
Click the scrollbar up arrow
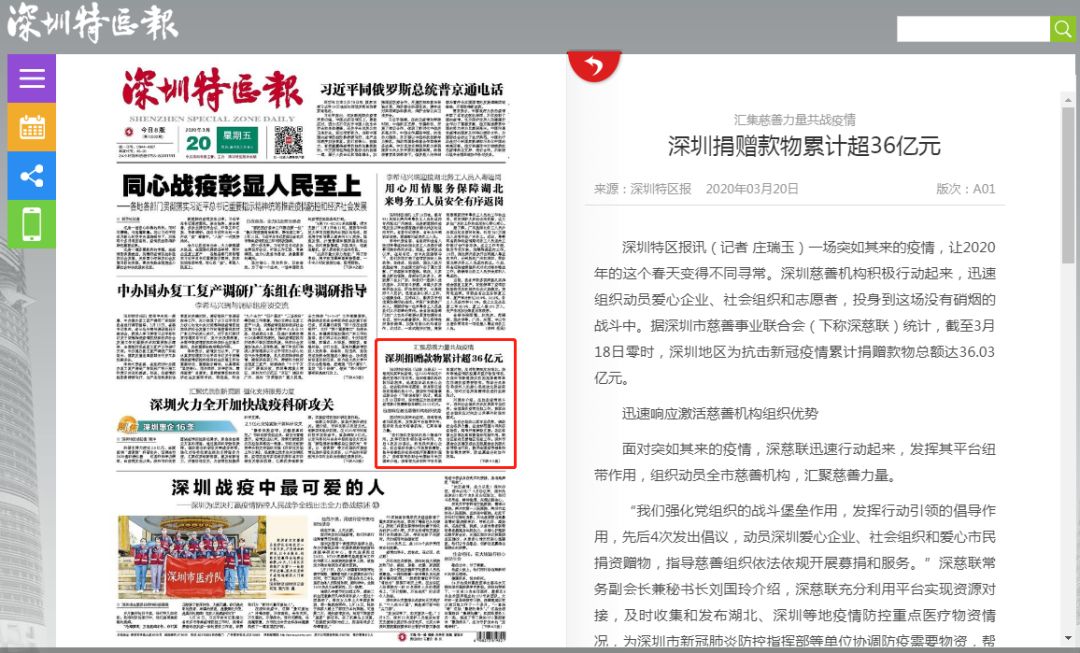point(1068,101)
